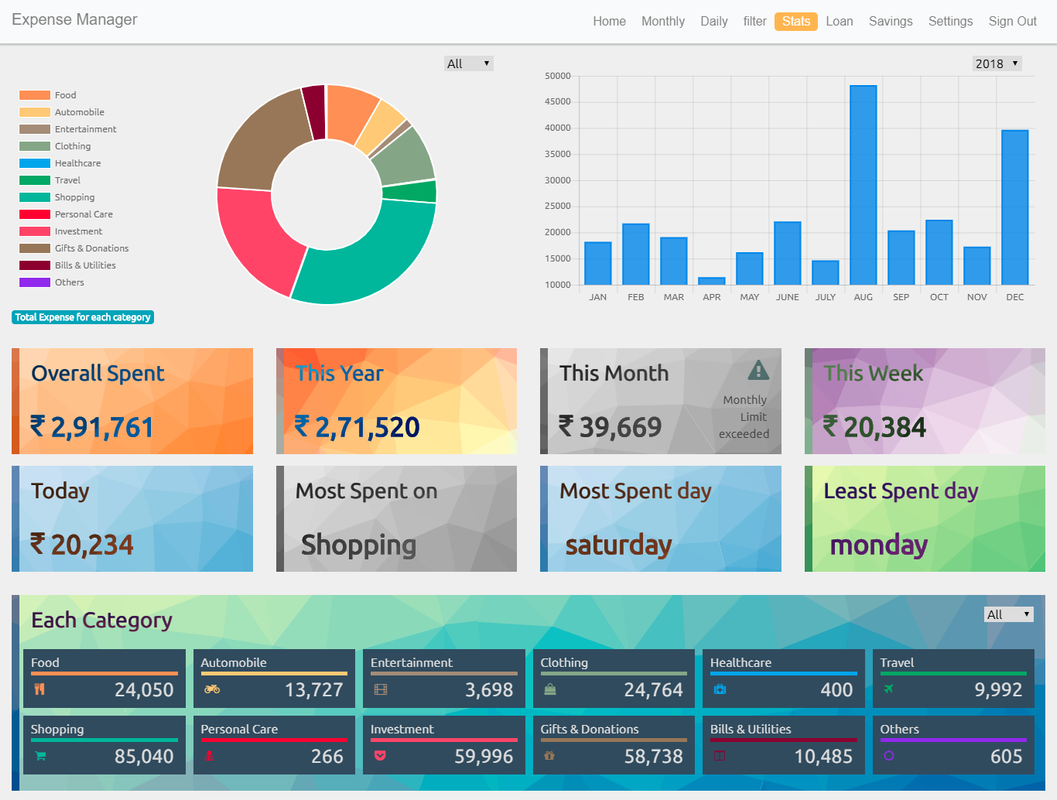The height and width of the screenshot is (800, 1057).
Task: Click the Bills & Utilities icon
Action: tap(719, 756)
